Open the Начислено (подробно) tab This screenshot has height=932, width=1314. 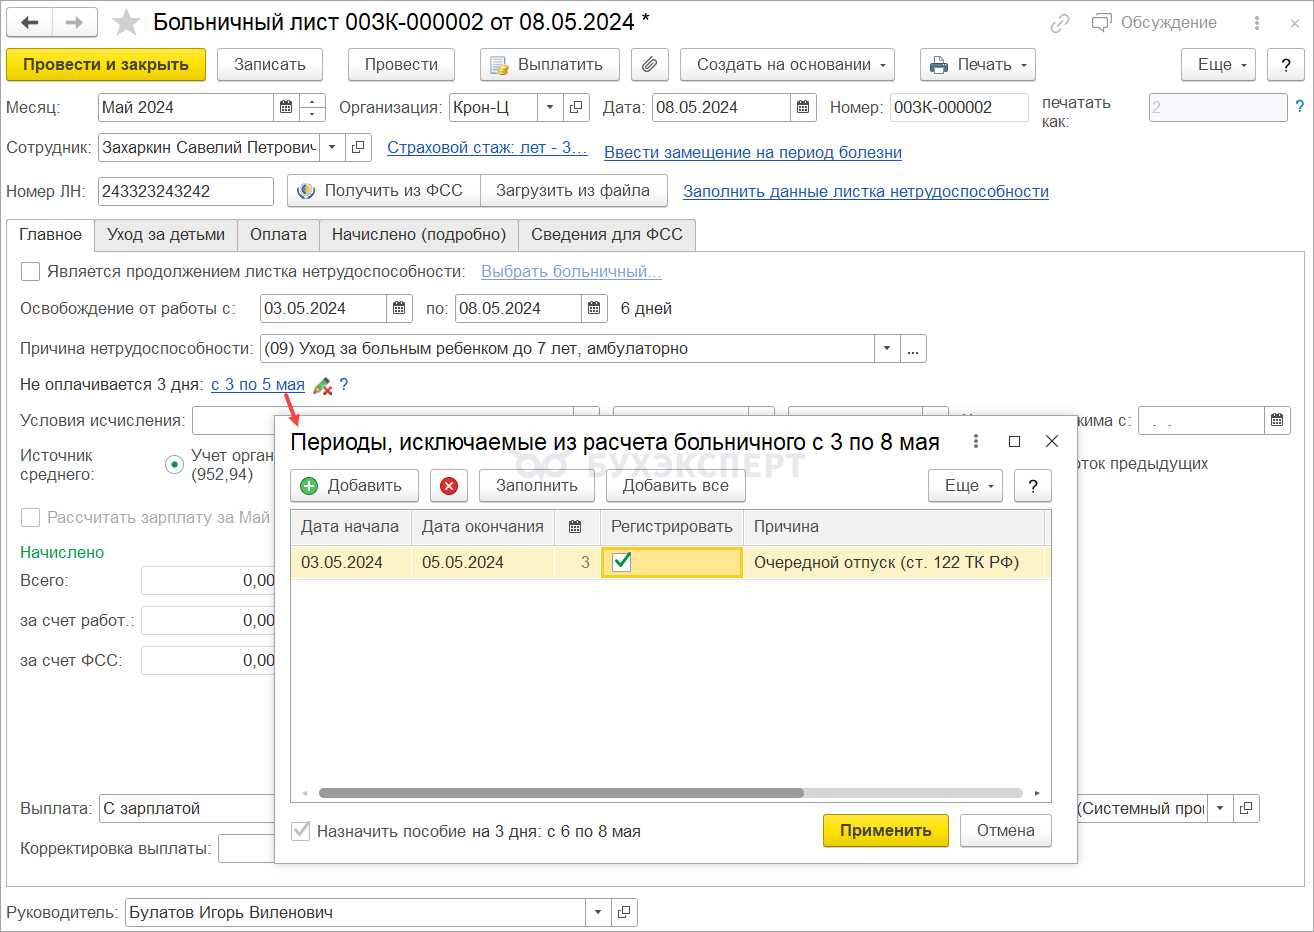pos(419,235)
